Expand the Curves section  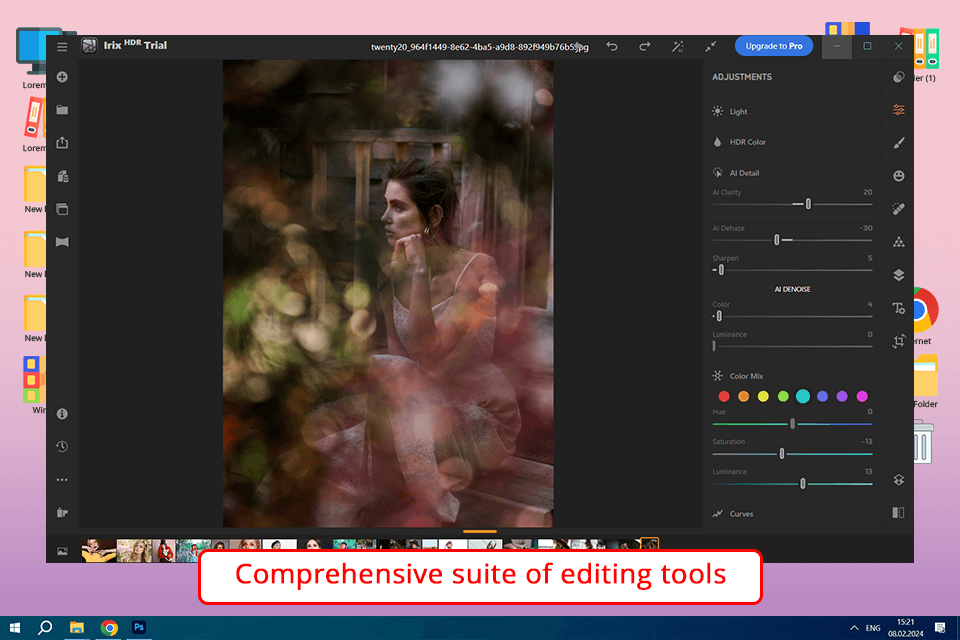click(x=740, y=514)
